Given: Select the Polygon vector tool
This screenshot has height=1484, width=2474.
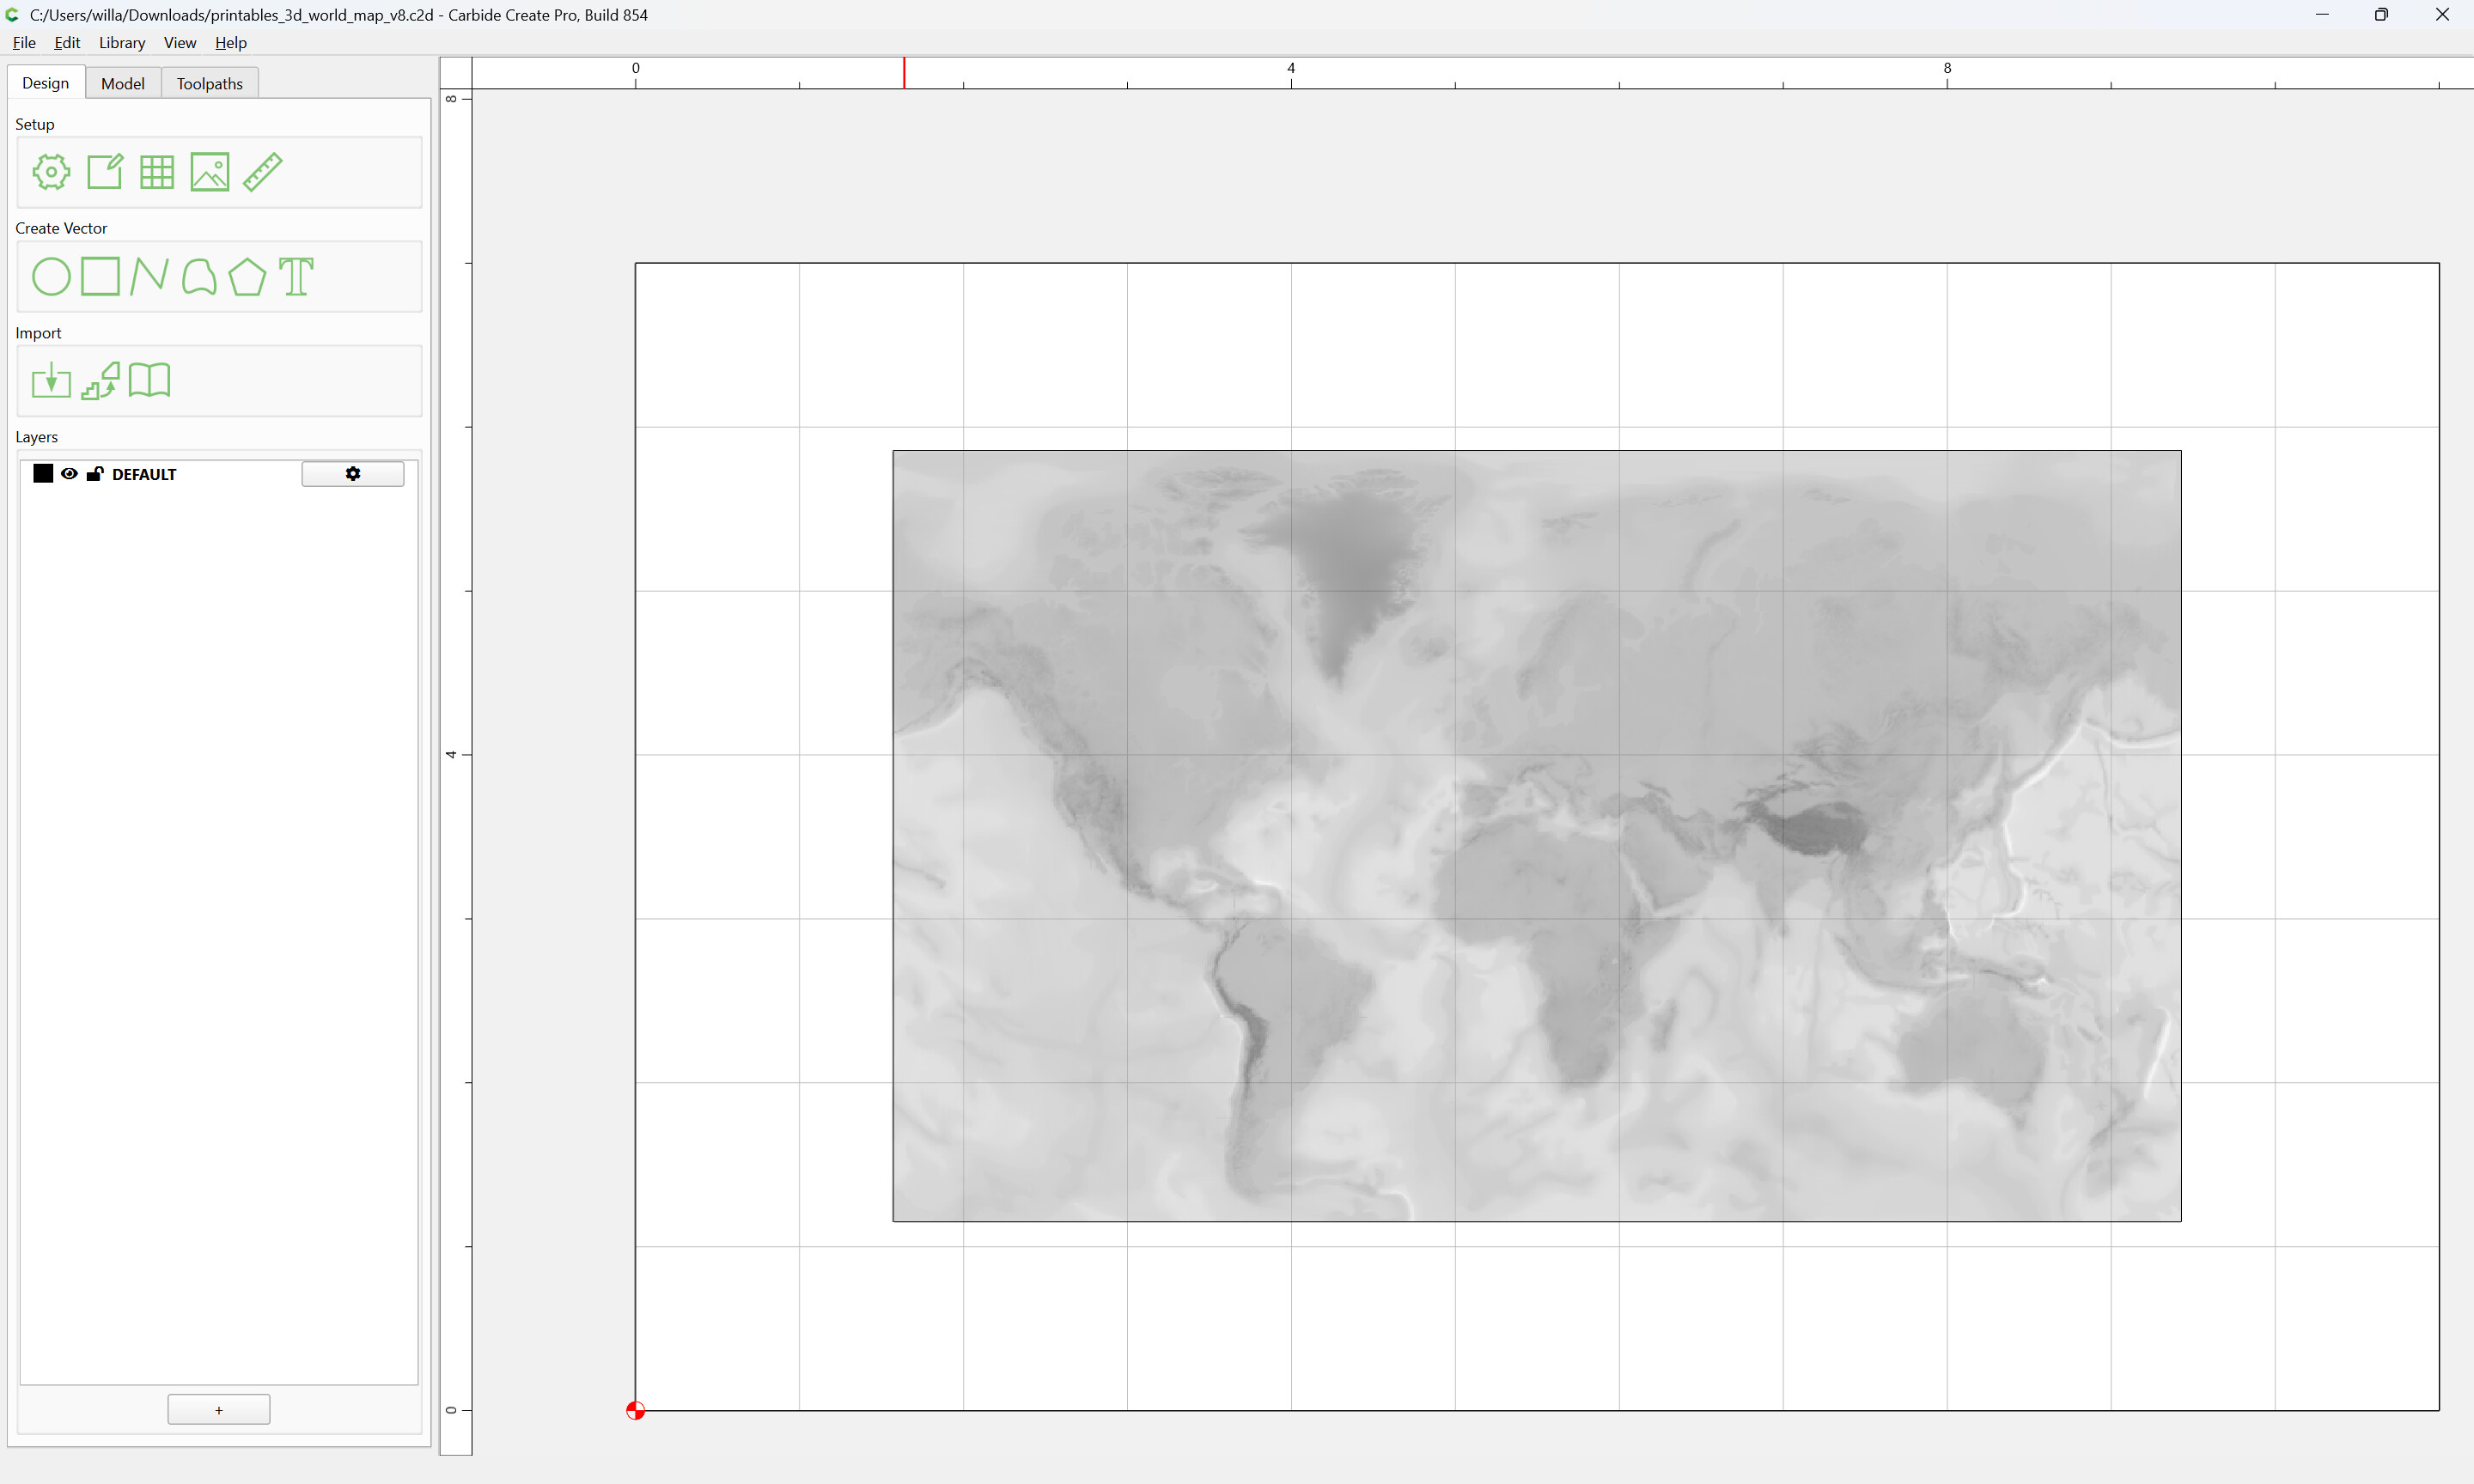Looking at the screenshot, I should 247,277.
